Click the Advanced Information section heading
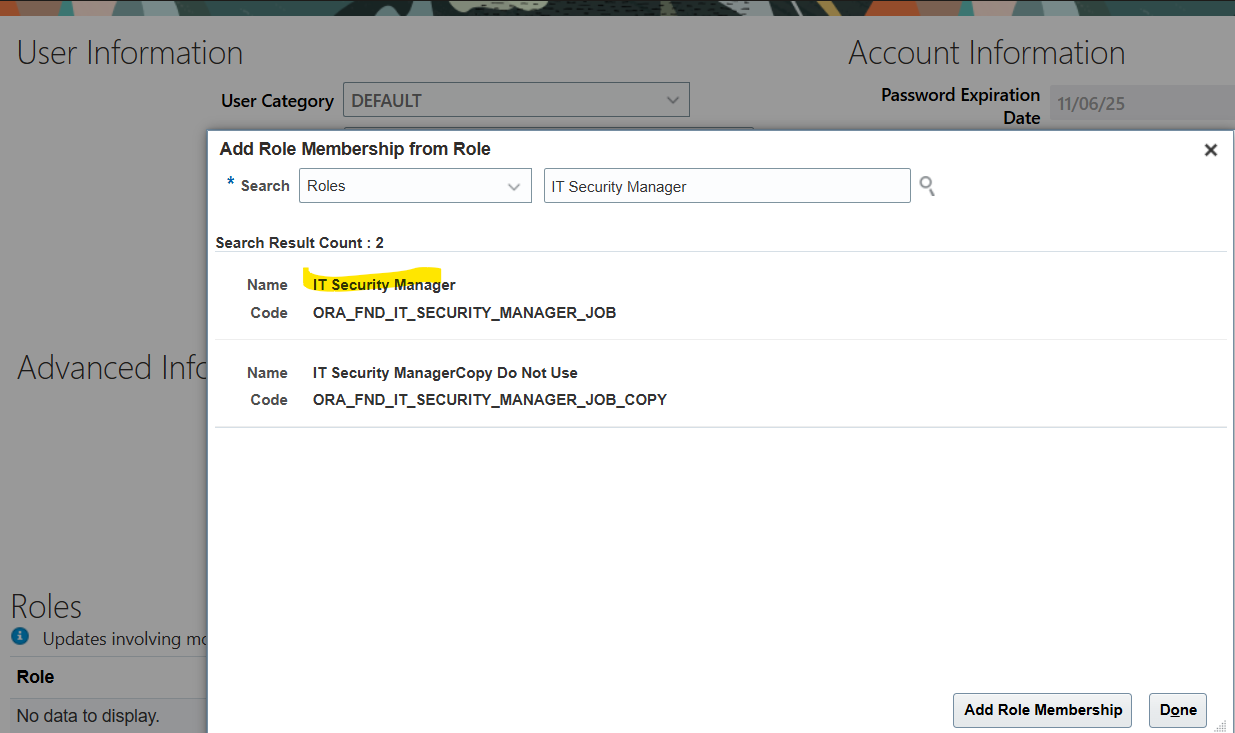This screenshot has height=733, width=1235. pos(112,367)
